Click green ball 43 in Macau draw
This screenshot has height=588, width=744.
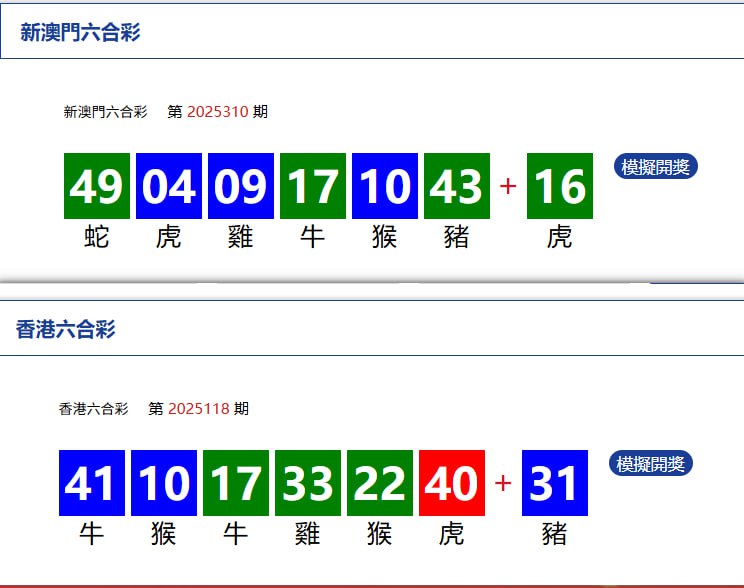pos(457,186)
